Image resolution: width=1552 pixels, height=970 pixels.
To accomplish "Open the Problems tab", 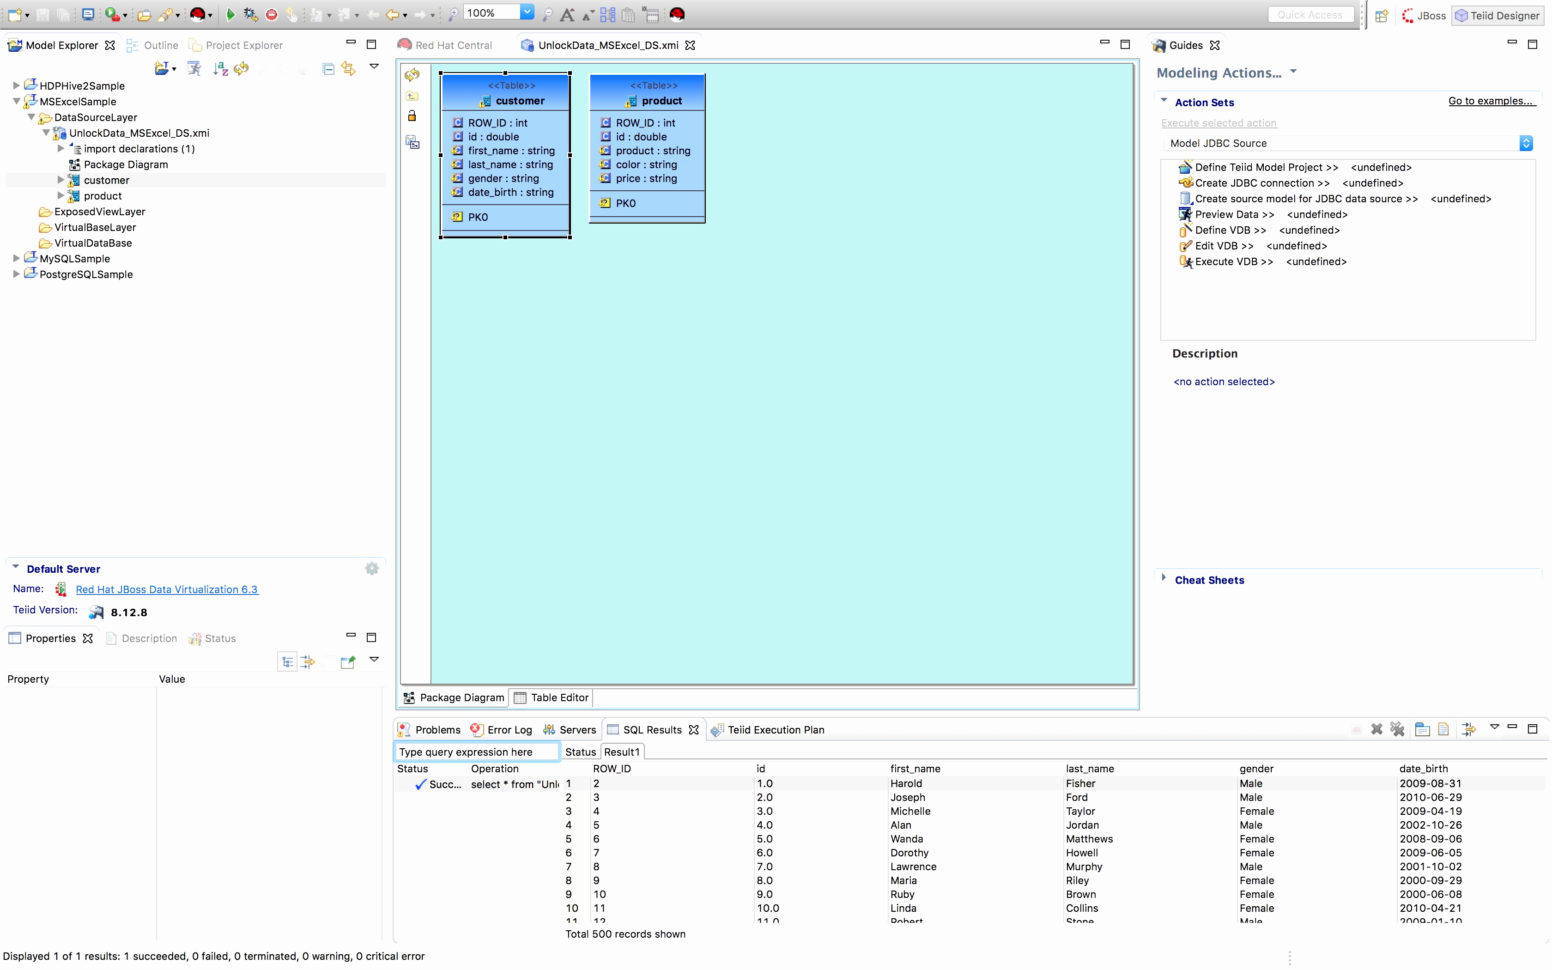I will pyautogui.click(x=429, y=730).
